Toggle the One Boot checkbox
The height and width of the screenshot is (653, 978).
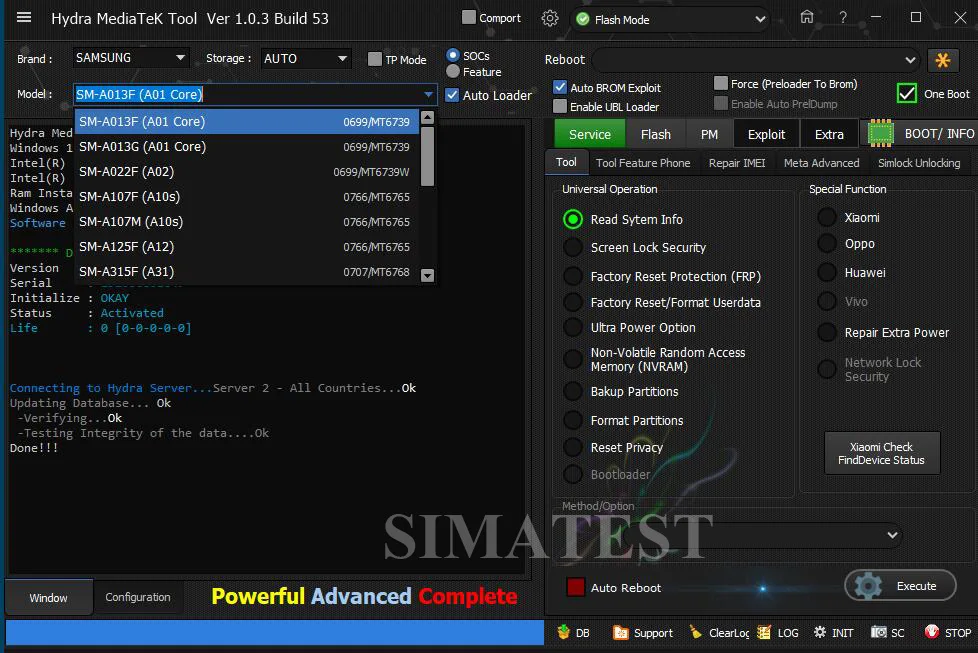coord(907,94)
